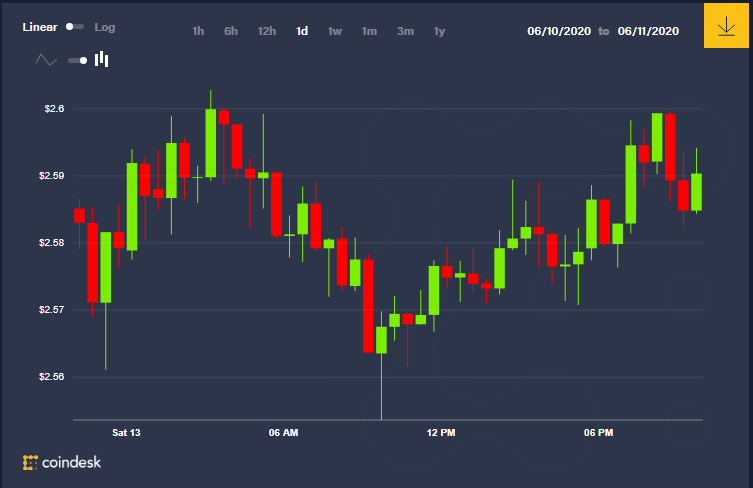Select the 1d time range
The width and height of the screenshot is (753, 488).
click(302, 31)
